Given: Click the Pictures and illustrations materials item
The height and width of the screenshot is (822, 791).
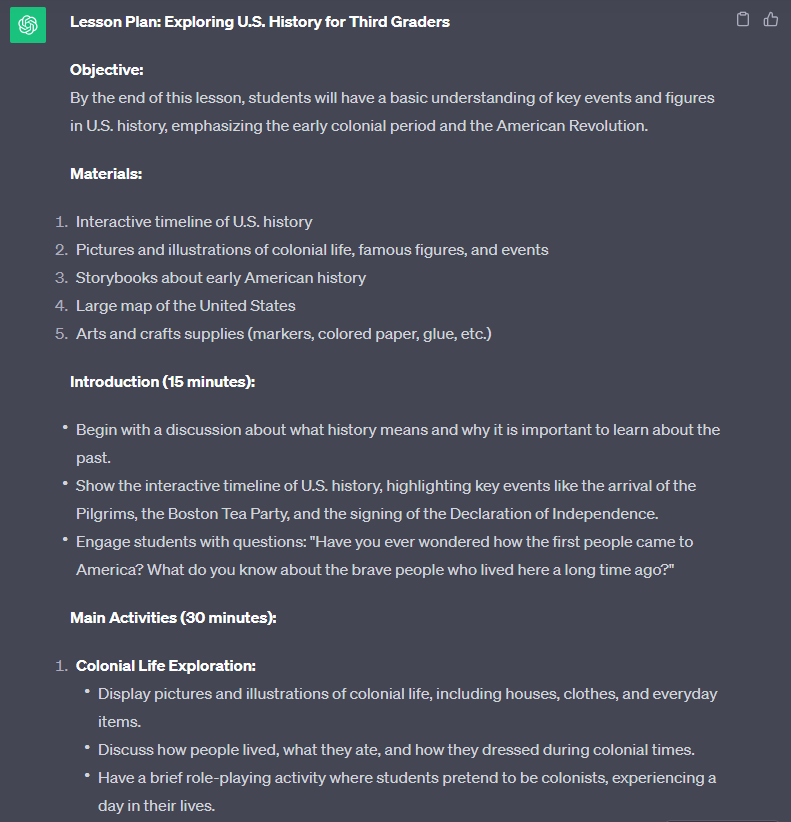Looking at the screenshot, I should (312, 250).
